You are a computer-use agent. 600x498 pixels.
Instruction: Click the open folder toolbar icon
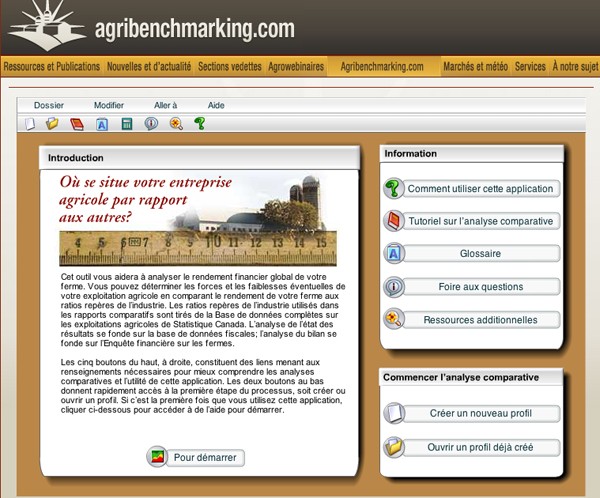(52, 124)
